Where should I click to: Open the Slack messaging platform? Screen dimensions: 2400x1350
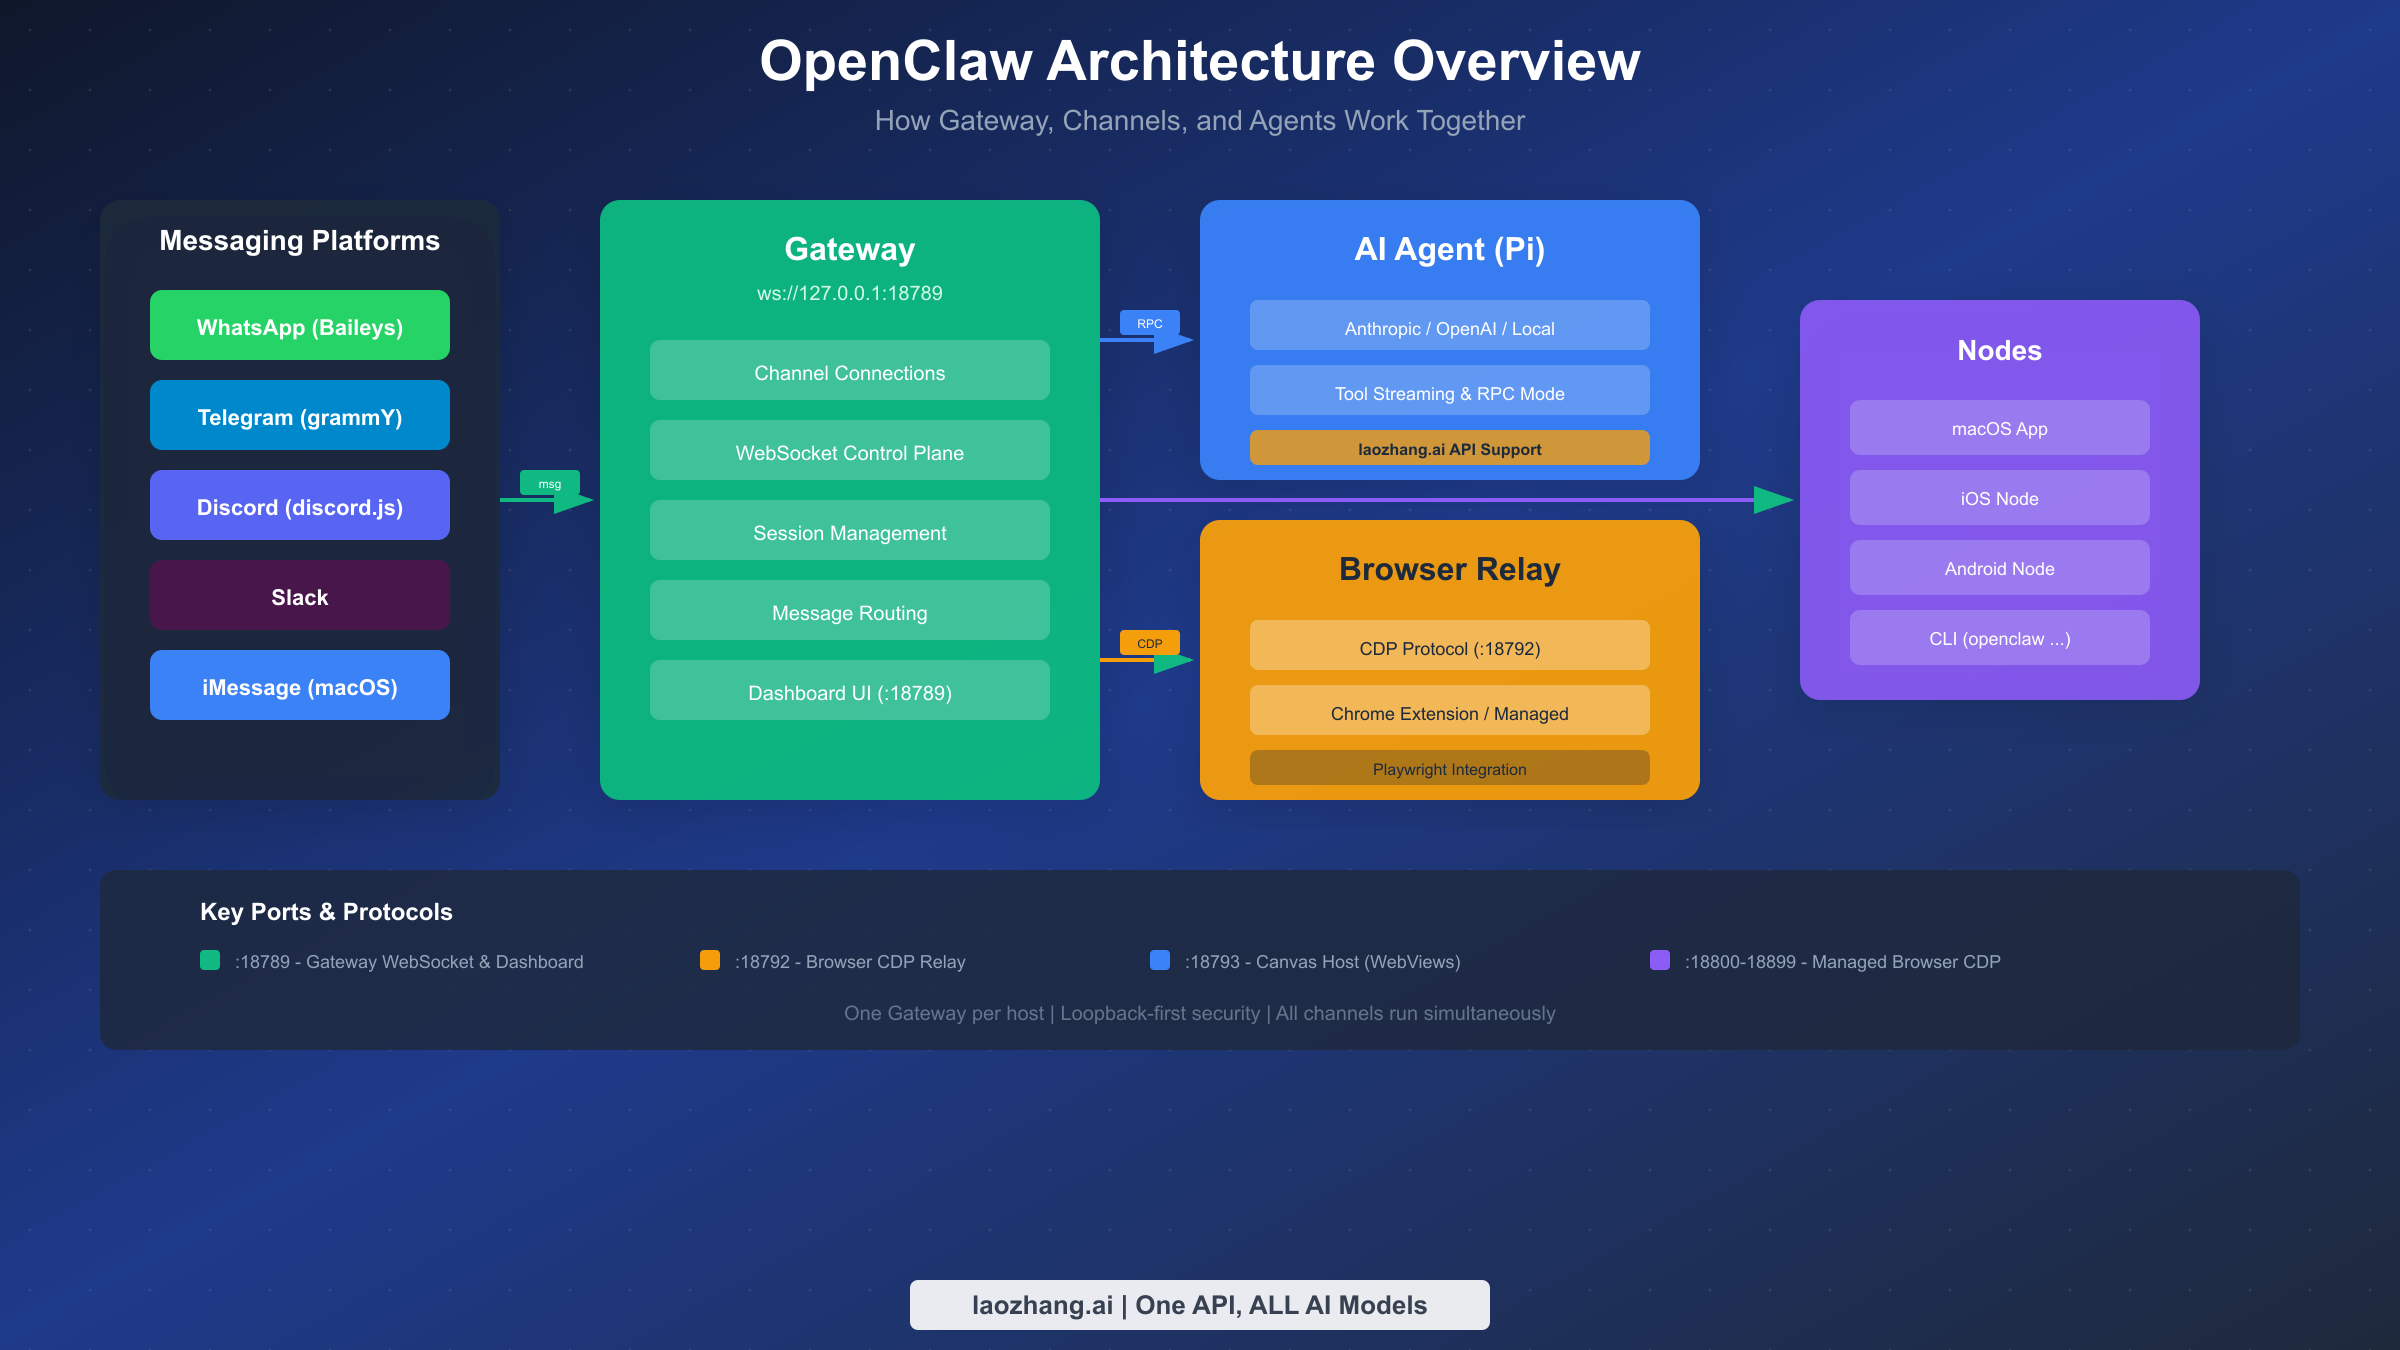[299, 596]
